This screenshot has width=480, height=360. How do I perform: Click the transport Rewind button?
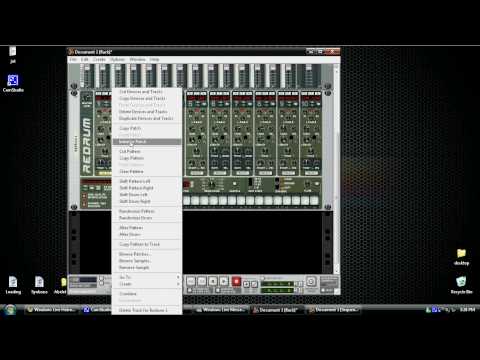[191, 282]
